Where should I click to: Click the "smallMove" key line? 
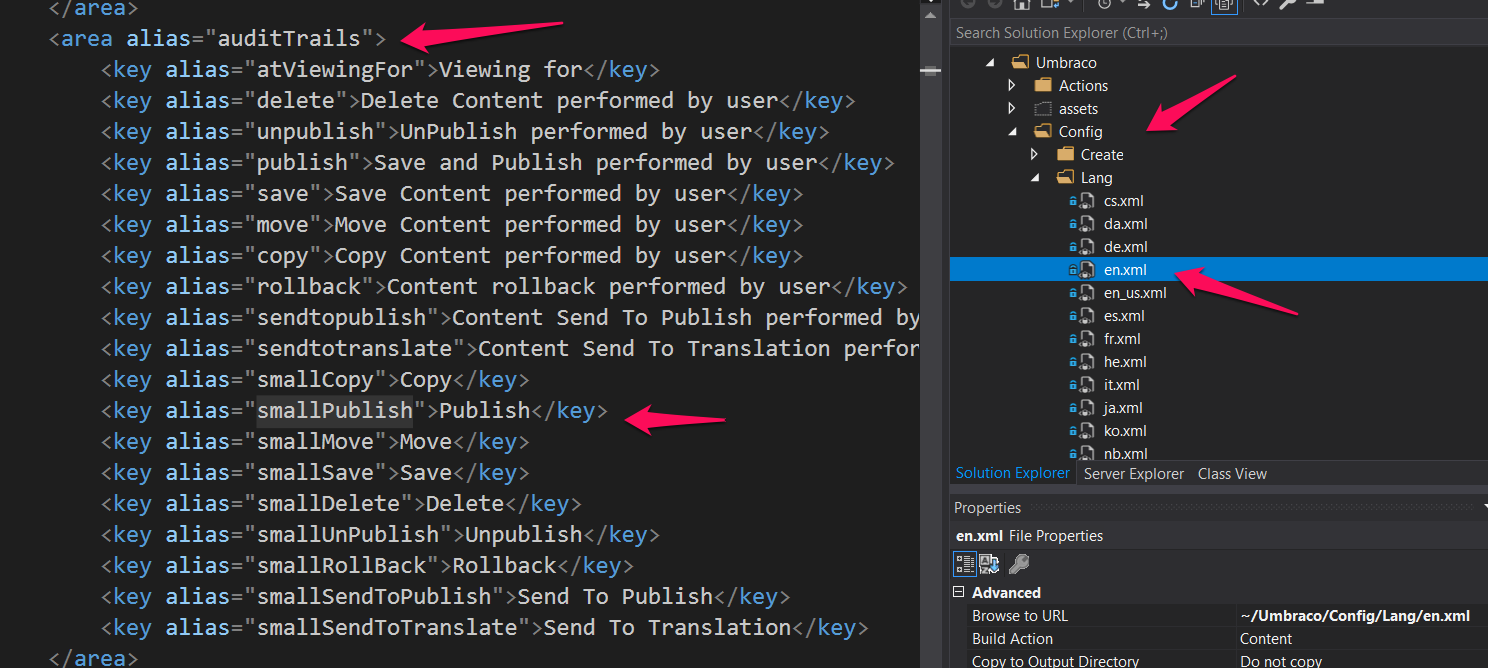(x=315, y=442)
